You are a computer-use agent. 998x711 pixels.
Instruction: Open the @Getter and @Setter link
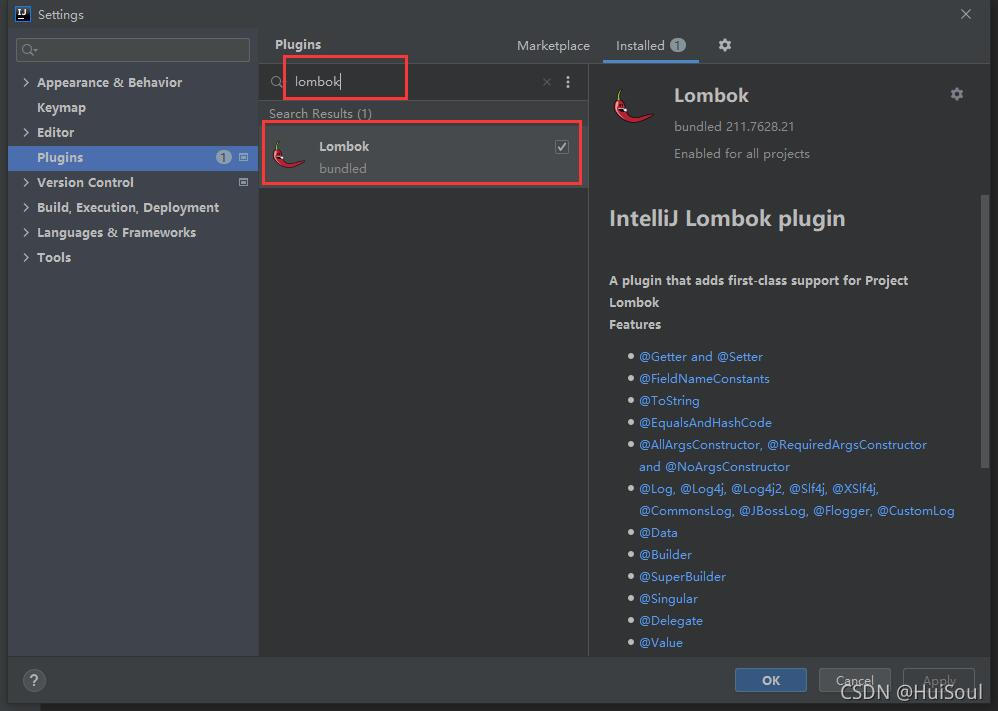[701, 356]
